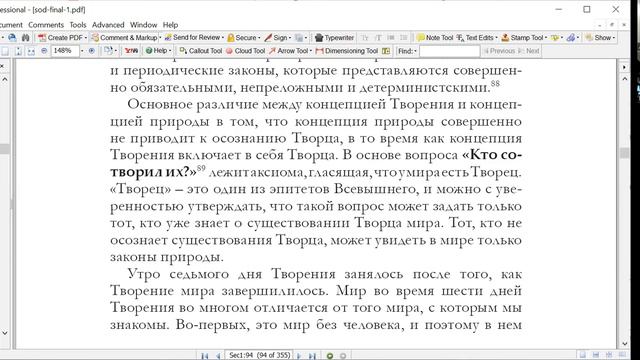Click the Find Next button
The width and height of the screenshot is (640, 360).
[529, 51]
